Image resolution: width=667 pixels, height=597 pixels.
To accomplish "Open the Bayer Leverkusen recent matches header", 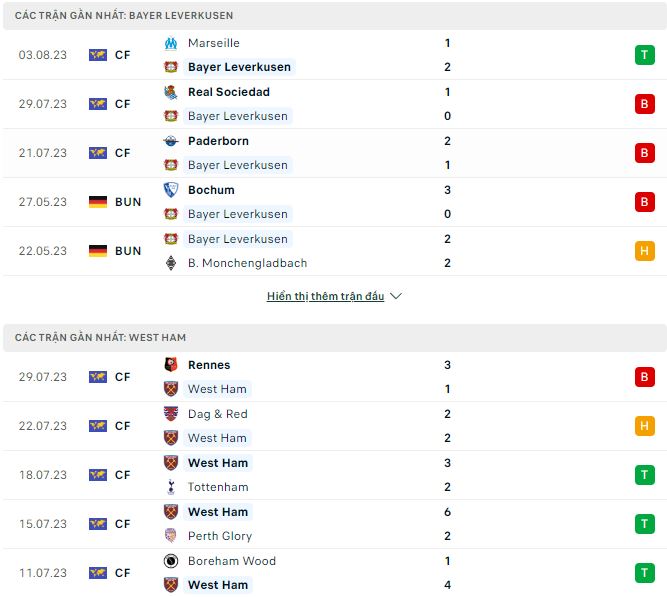I will (125, 16).
